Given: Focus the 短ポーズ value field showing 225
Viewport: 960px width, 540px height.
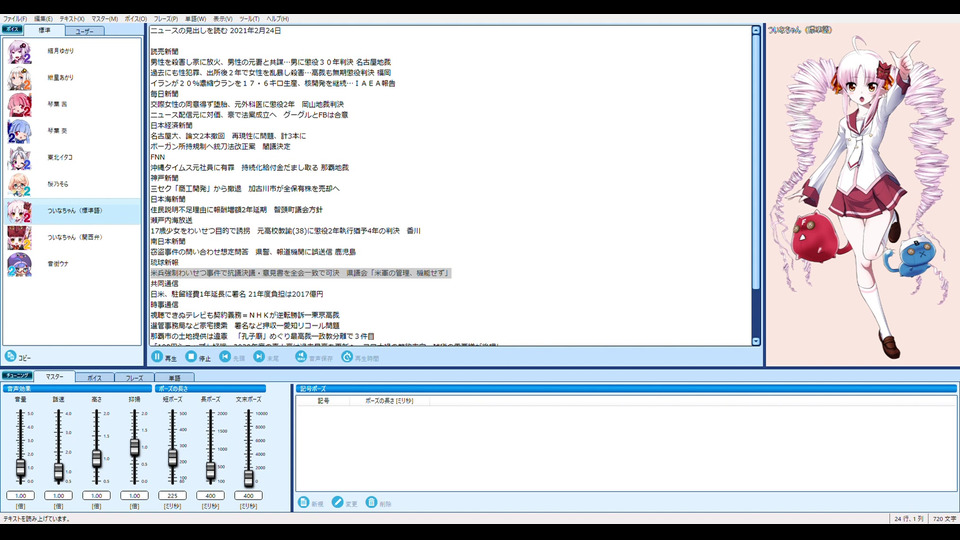Looking at the screenshot, I should pos(172,495).
